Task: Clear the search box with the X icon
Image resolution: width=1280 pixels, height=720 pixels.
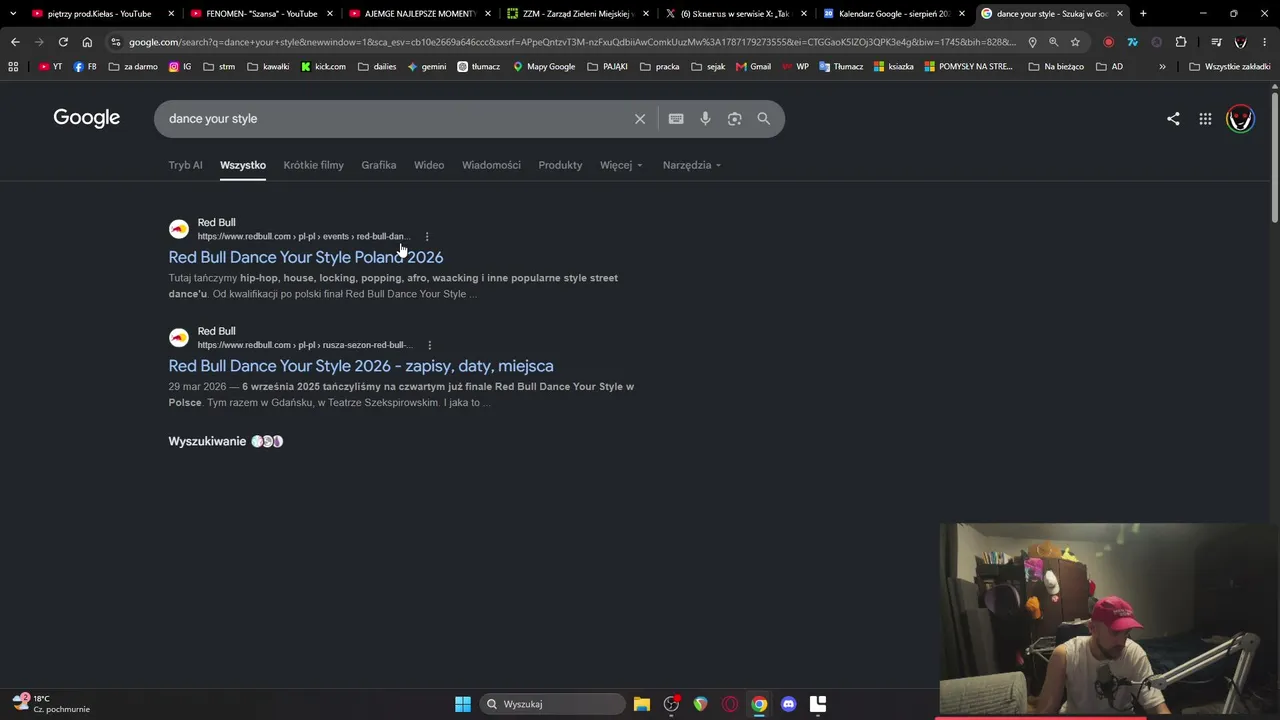Action: [x=640, y=119]
